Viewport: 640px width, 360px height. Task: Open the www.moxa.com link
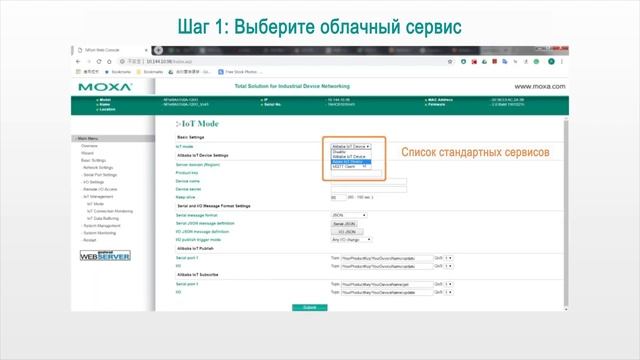point(540,87)
